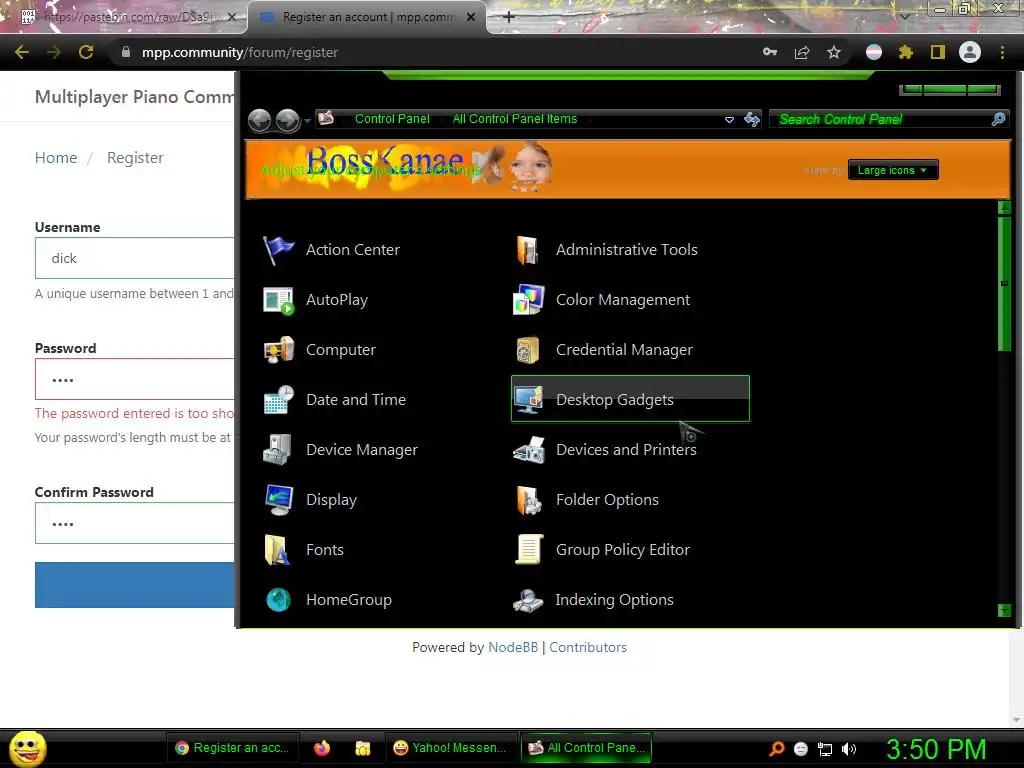
Task: Select the Register an account tab
Action: tap(367, 17)
